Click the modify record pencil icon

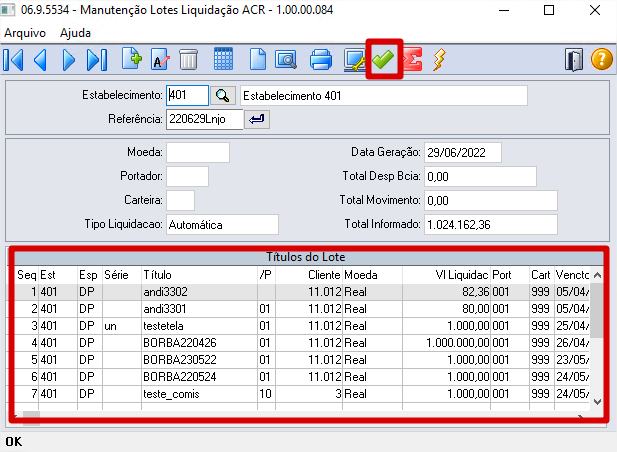click(x=160, y=59)
